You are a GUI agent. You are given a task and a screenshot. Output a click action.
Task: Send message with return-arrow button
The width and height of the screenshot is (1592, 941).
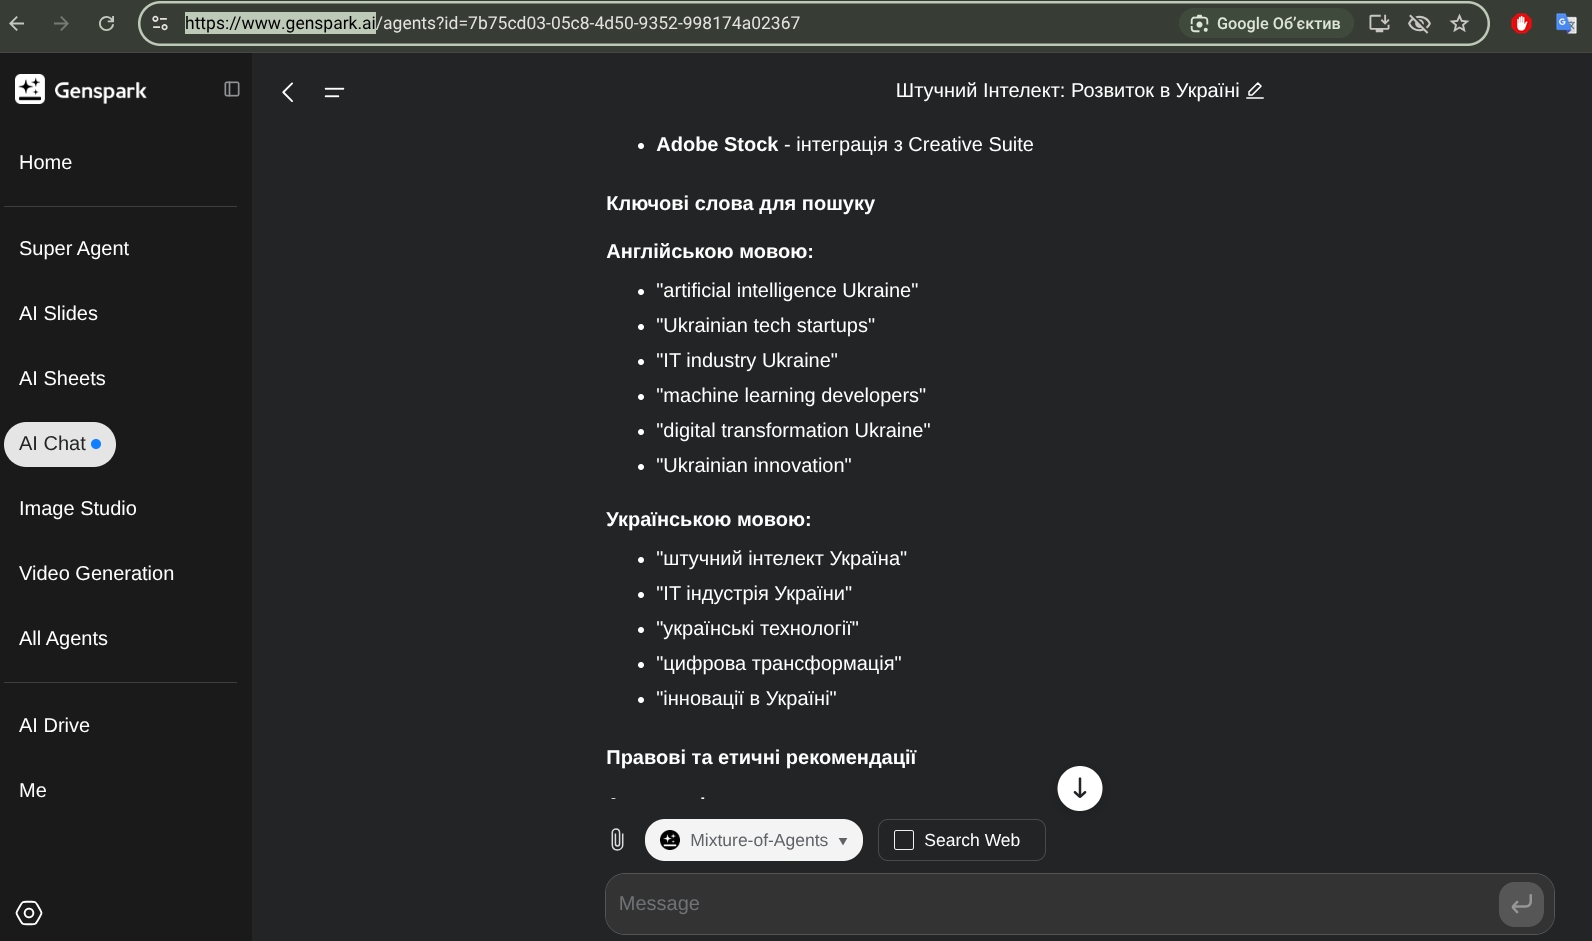[x=1521, y=904]
